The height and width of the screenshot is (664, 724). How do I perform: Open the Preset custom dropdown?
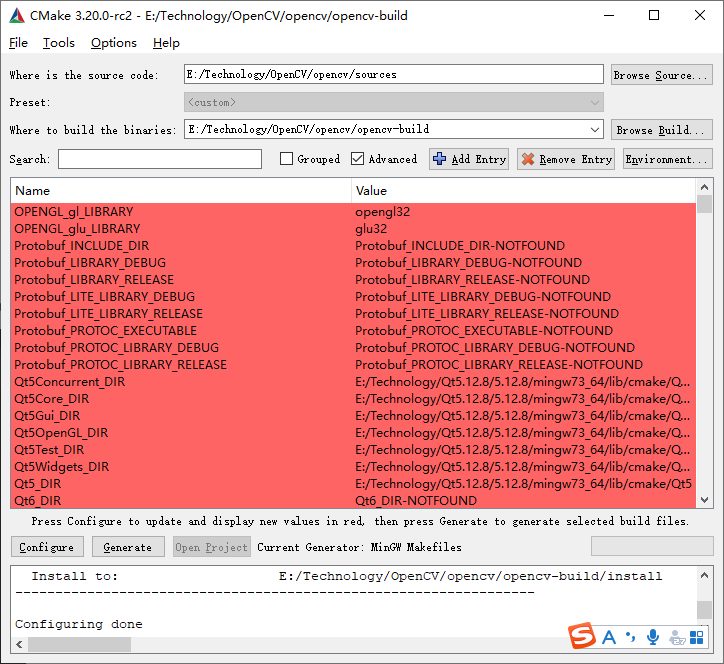394,102
